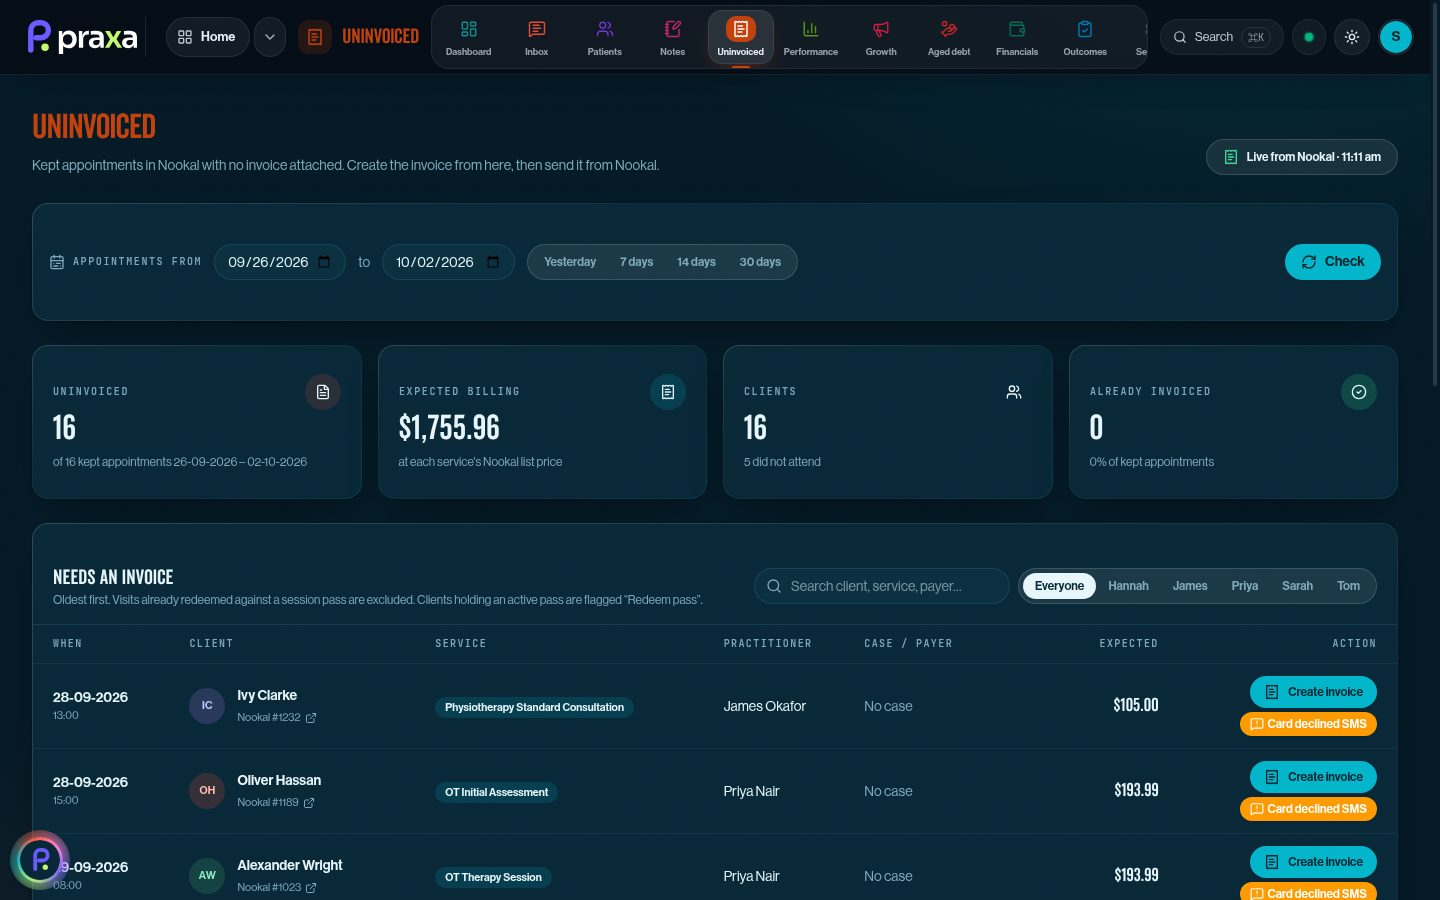Filter list to Priya

1245,586
